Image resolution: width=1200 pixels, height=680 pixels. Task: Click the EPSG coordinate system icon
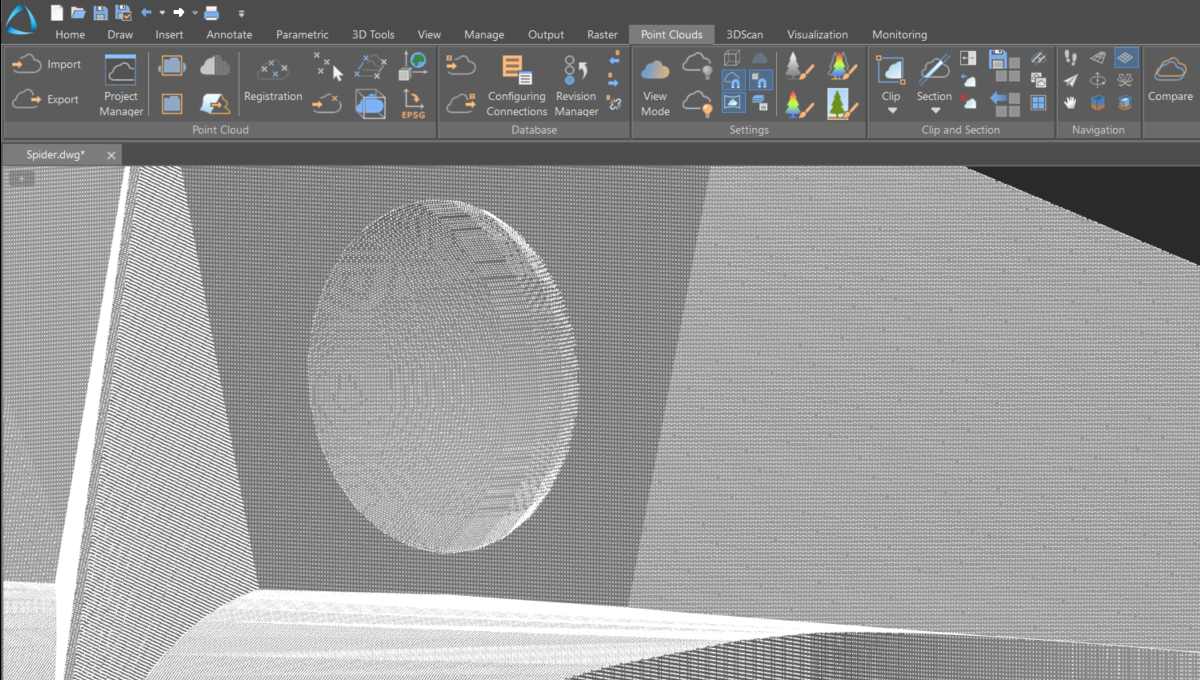pyautogui.click(x=412, y=102)
